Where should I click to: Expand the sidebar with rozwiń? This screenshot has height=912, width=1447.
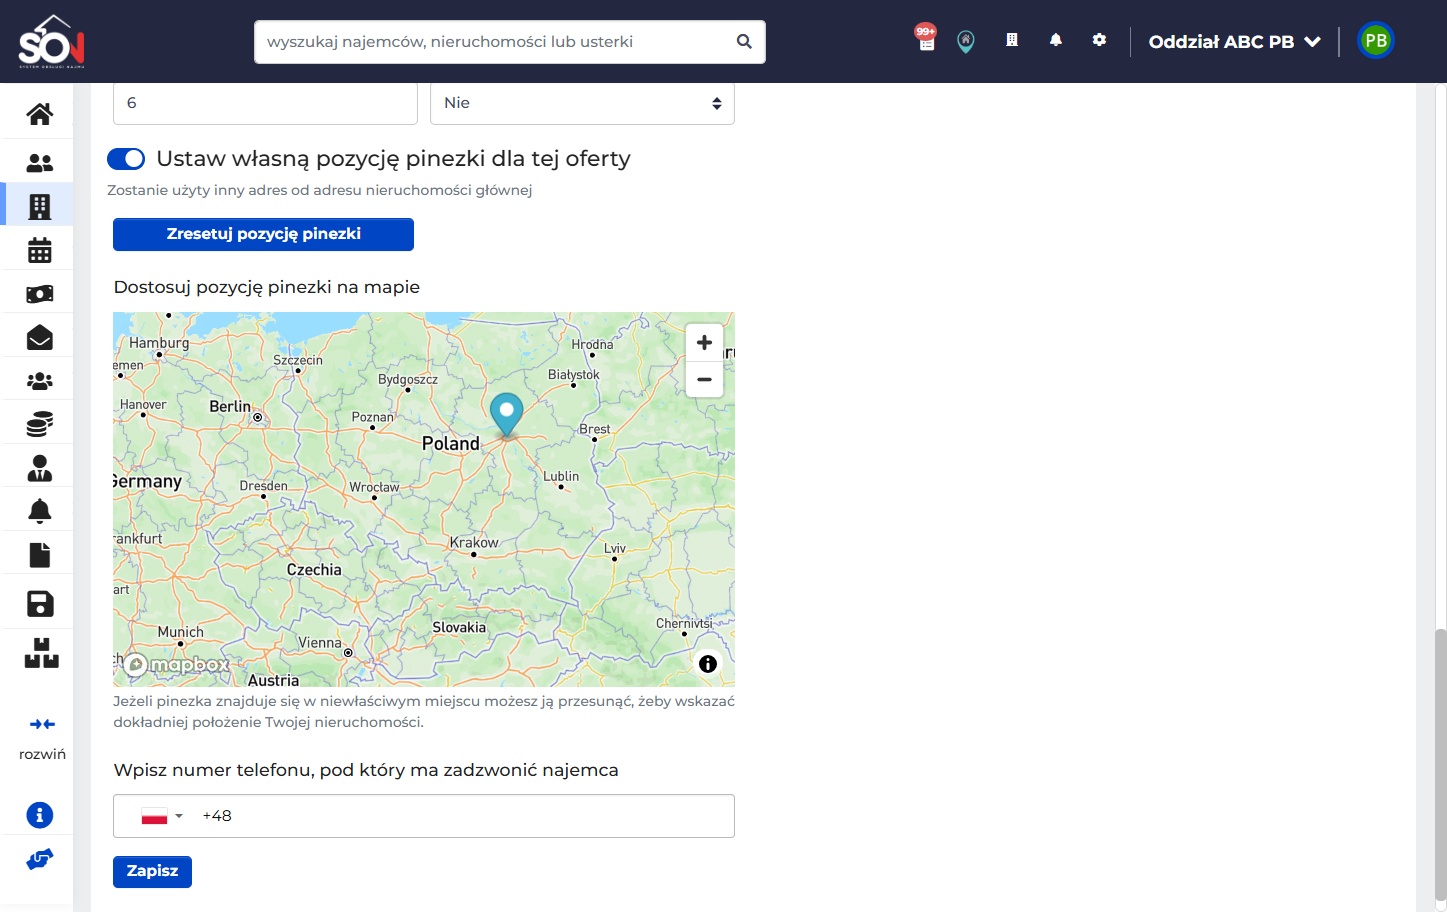pos(42,738)
